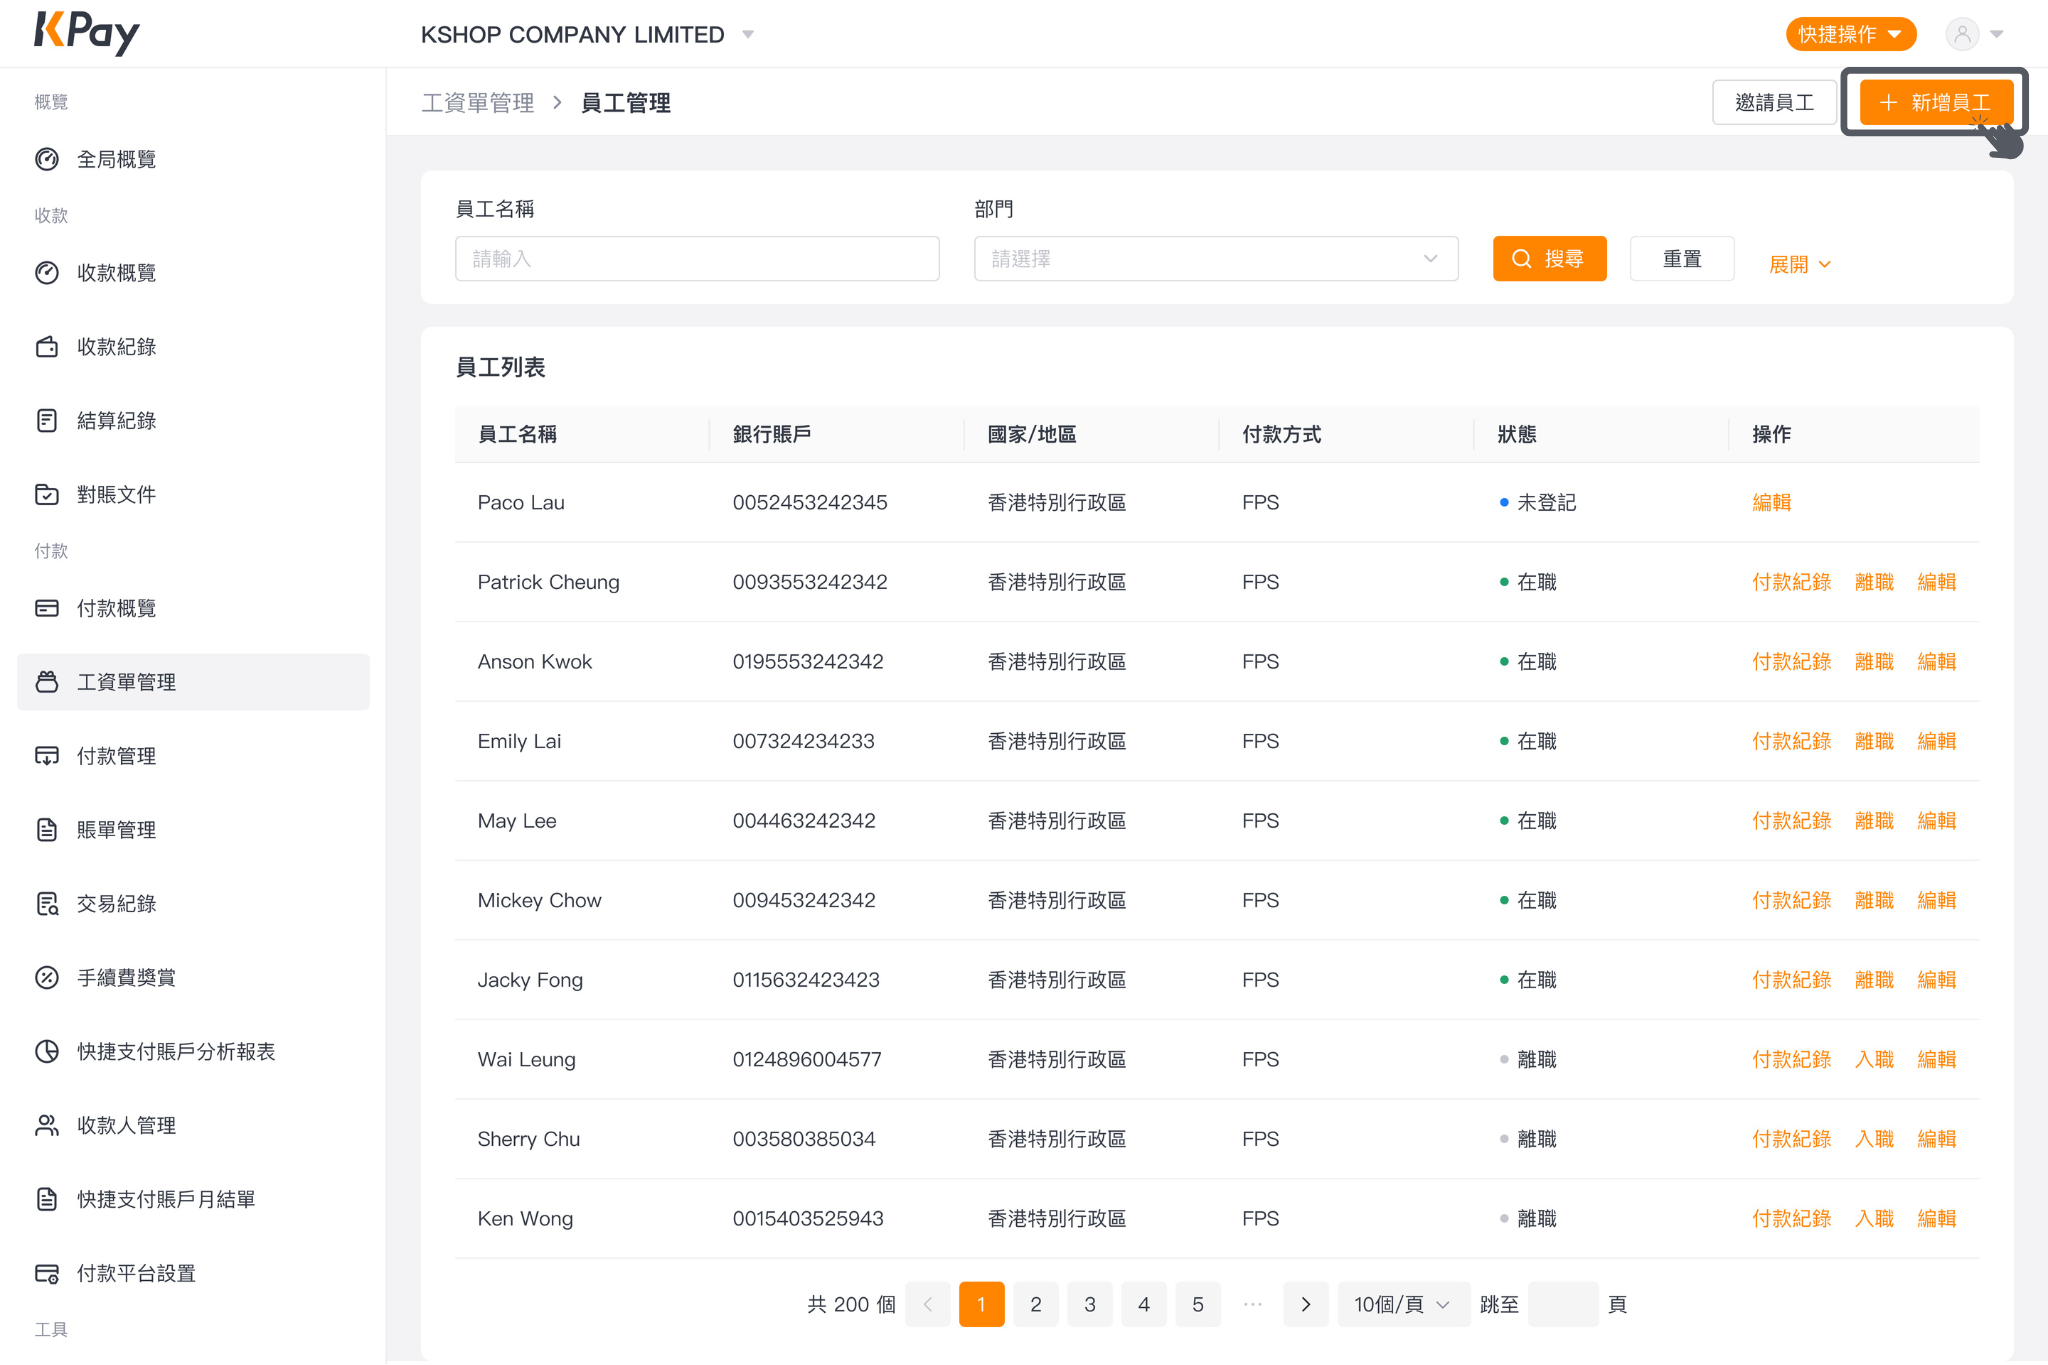Open the 10個/頁 page size dropdown

coord(1402,1304)
